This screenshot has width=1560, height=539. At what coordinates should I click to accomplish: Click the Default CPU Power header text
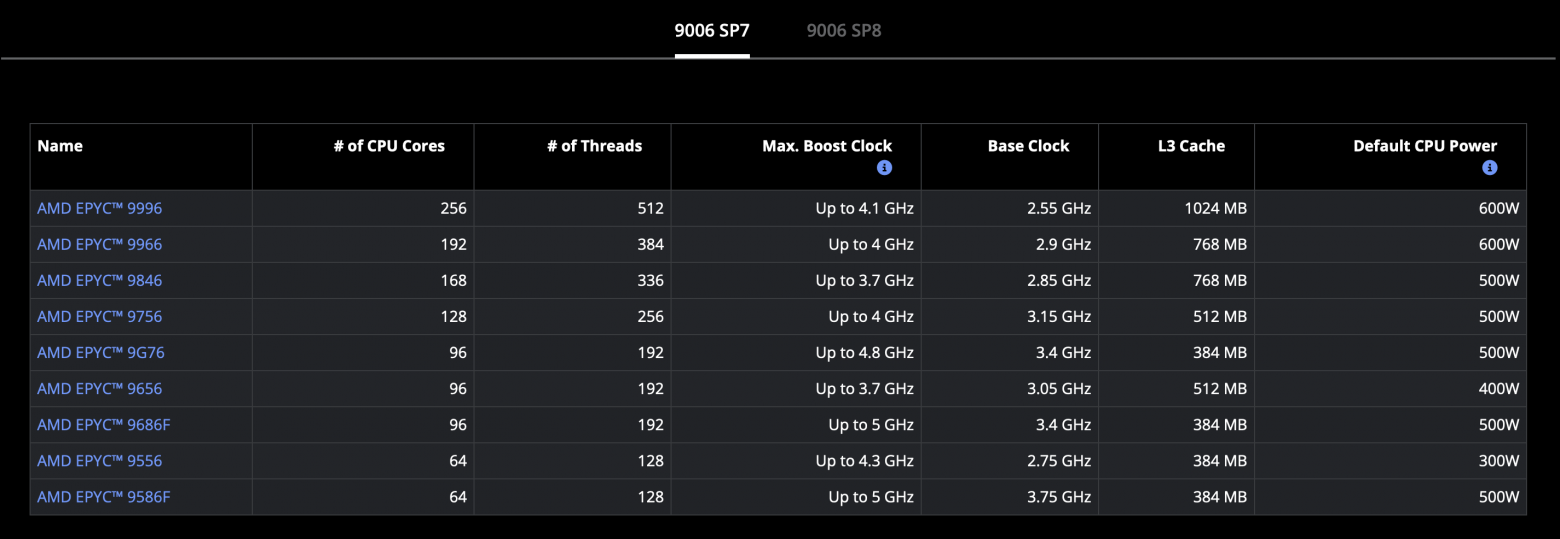[x=1425, y=146]
